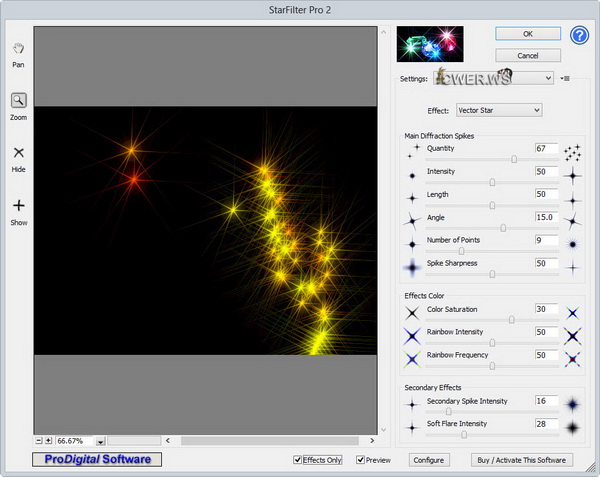Click the Cancel button

click(528, 55)
